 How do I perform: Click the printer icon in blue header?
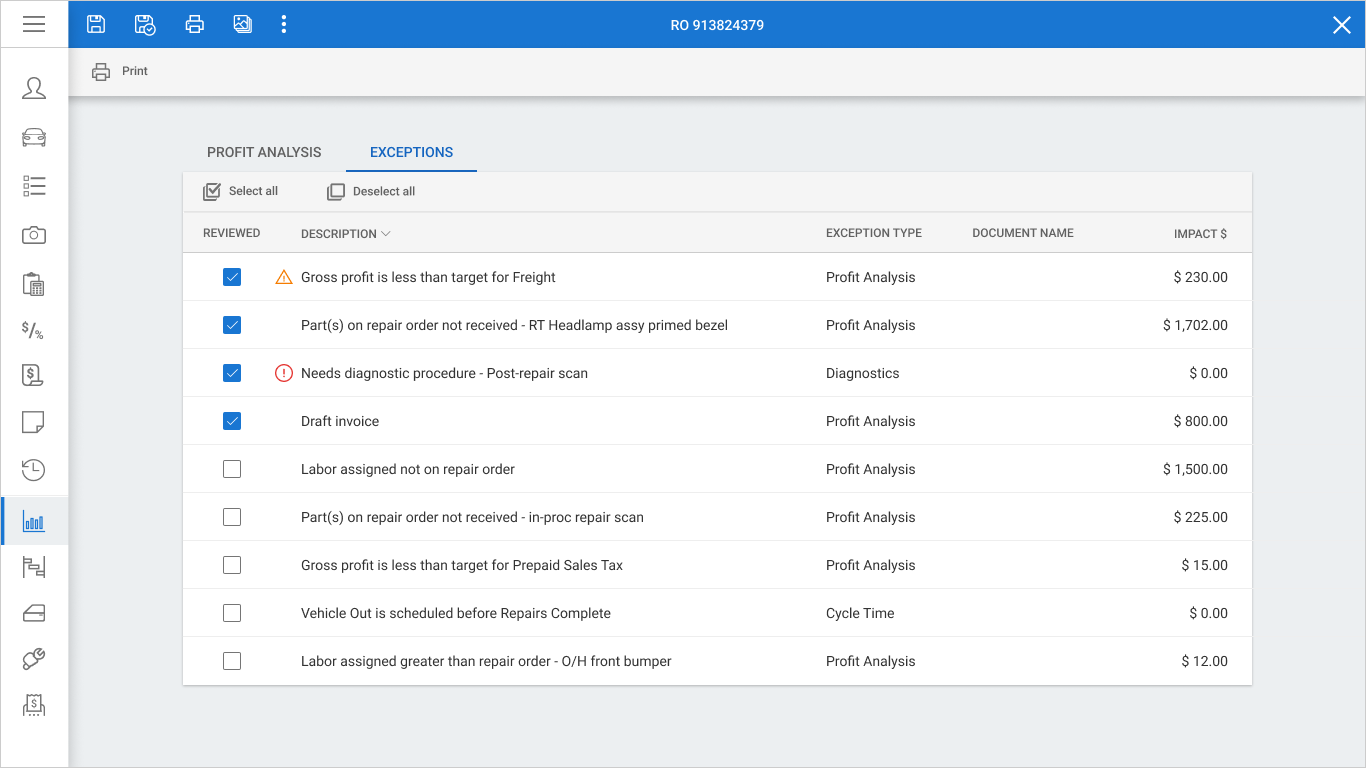click(194, 24)
